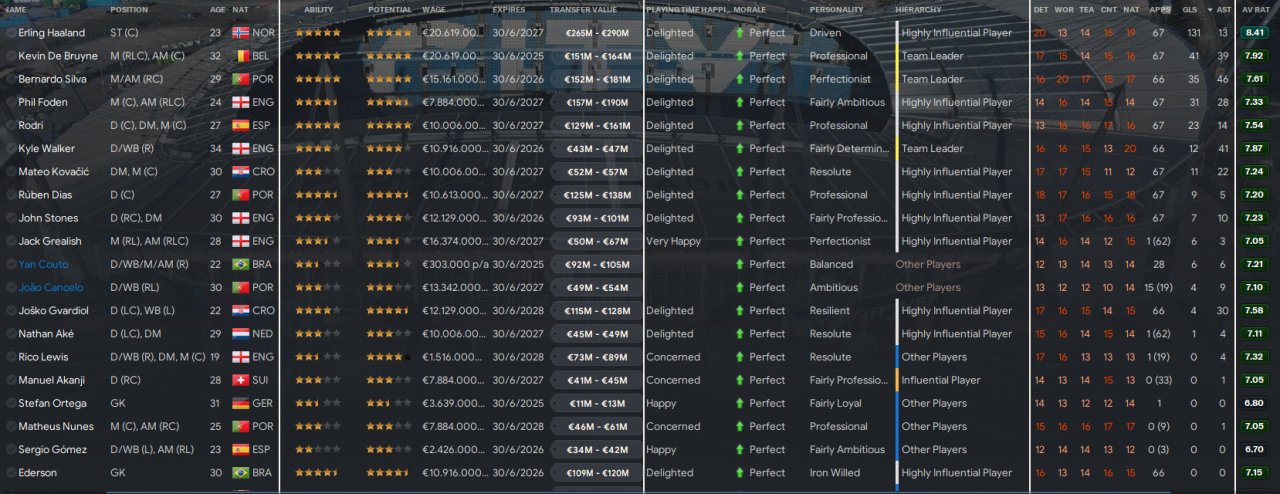Image resolution: width=1280 pixels, height=494 pixels.
Task: Sort the list by Age header
Action: [x=217, y=9]
